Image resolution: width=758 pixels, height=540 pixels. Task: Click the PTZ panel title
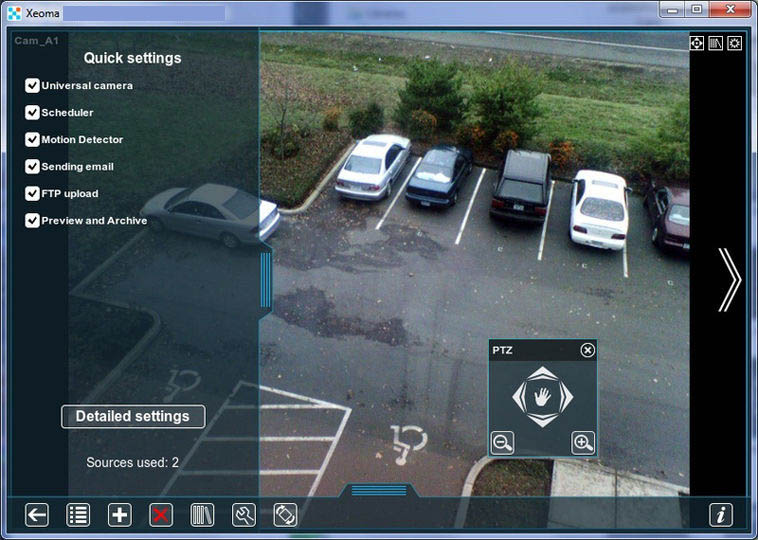tap(502, 350)
